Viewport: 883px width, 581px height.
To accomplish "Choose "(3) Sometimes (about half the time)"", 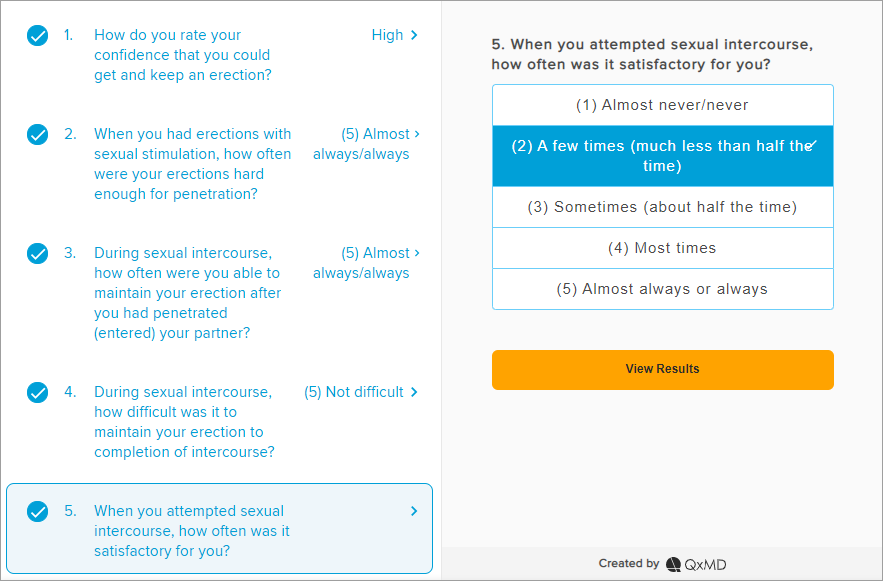I will point(662,207).
